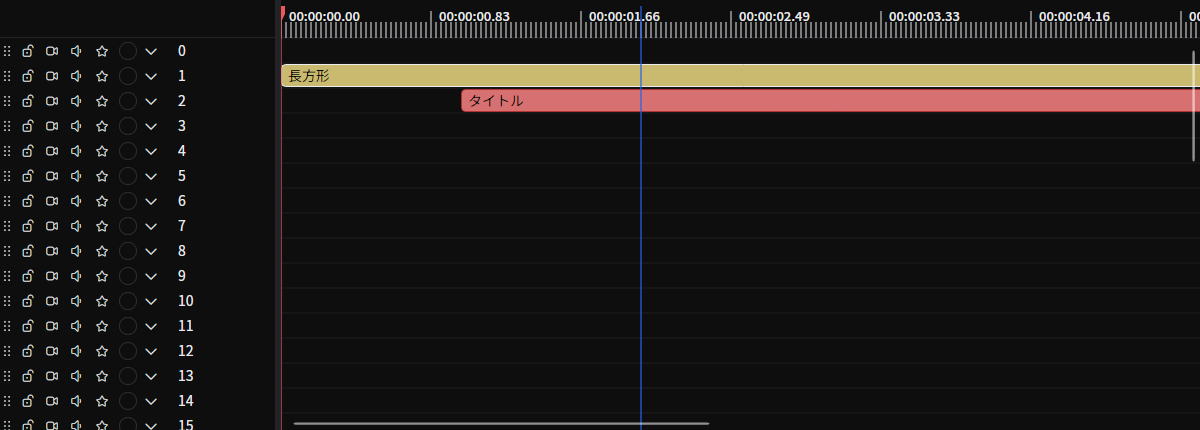Click the star icon on layer 10
Viewport: 1200px width, 430px height.
point(101,301)
